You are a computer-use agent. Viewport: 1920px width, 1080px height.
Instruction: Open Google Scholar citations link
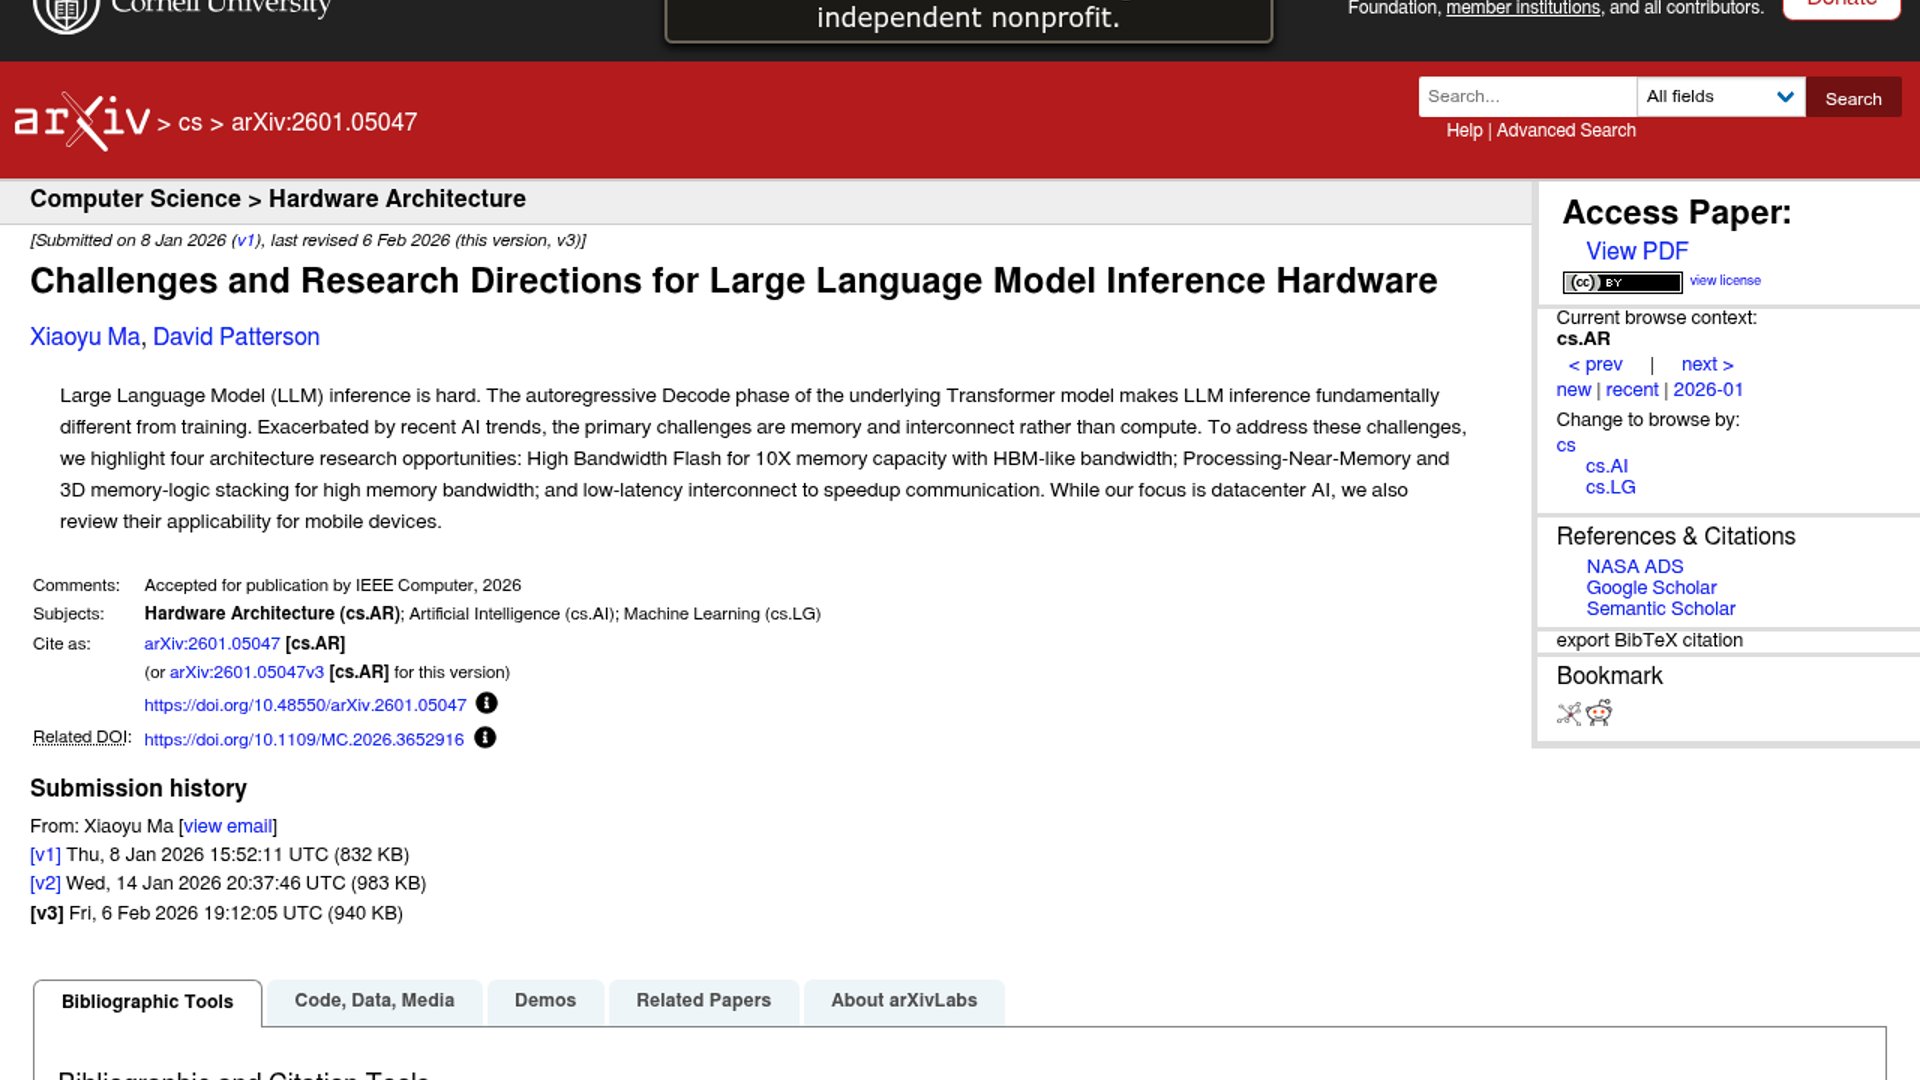pos(1650,588)
